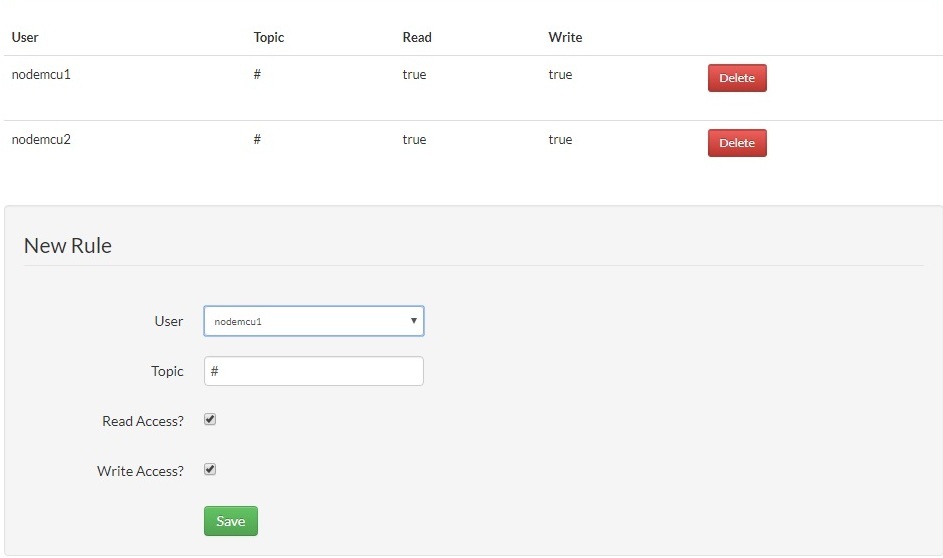Save the new rule

pos(231,521)
